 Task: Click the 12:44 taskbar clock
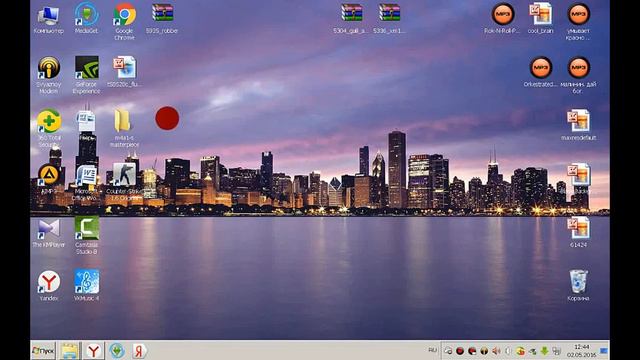[x=582, y=347]
